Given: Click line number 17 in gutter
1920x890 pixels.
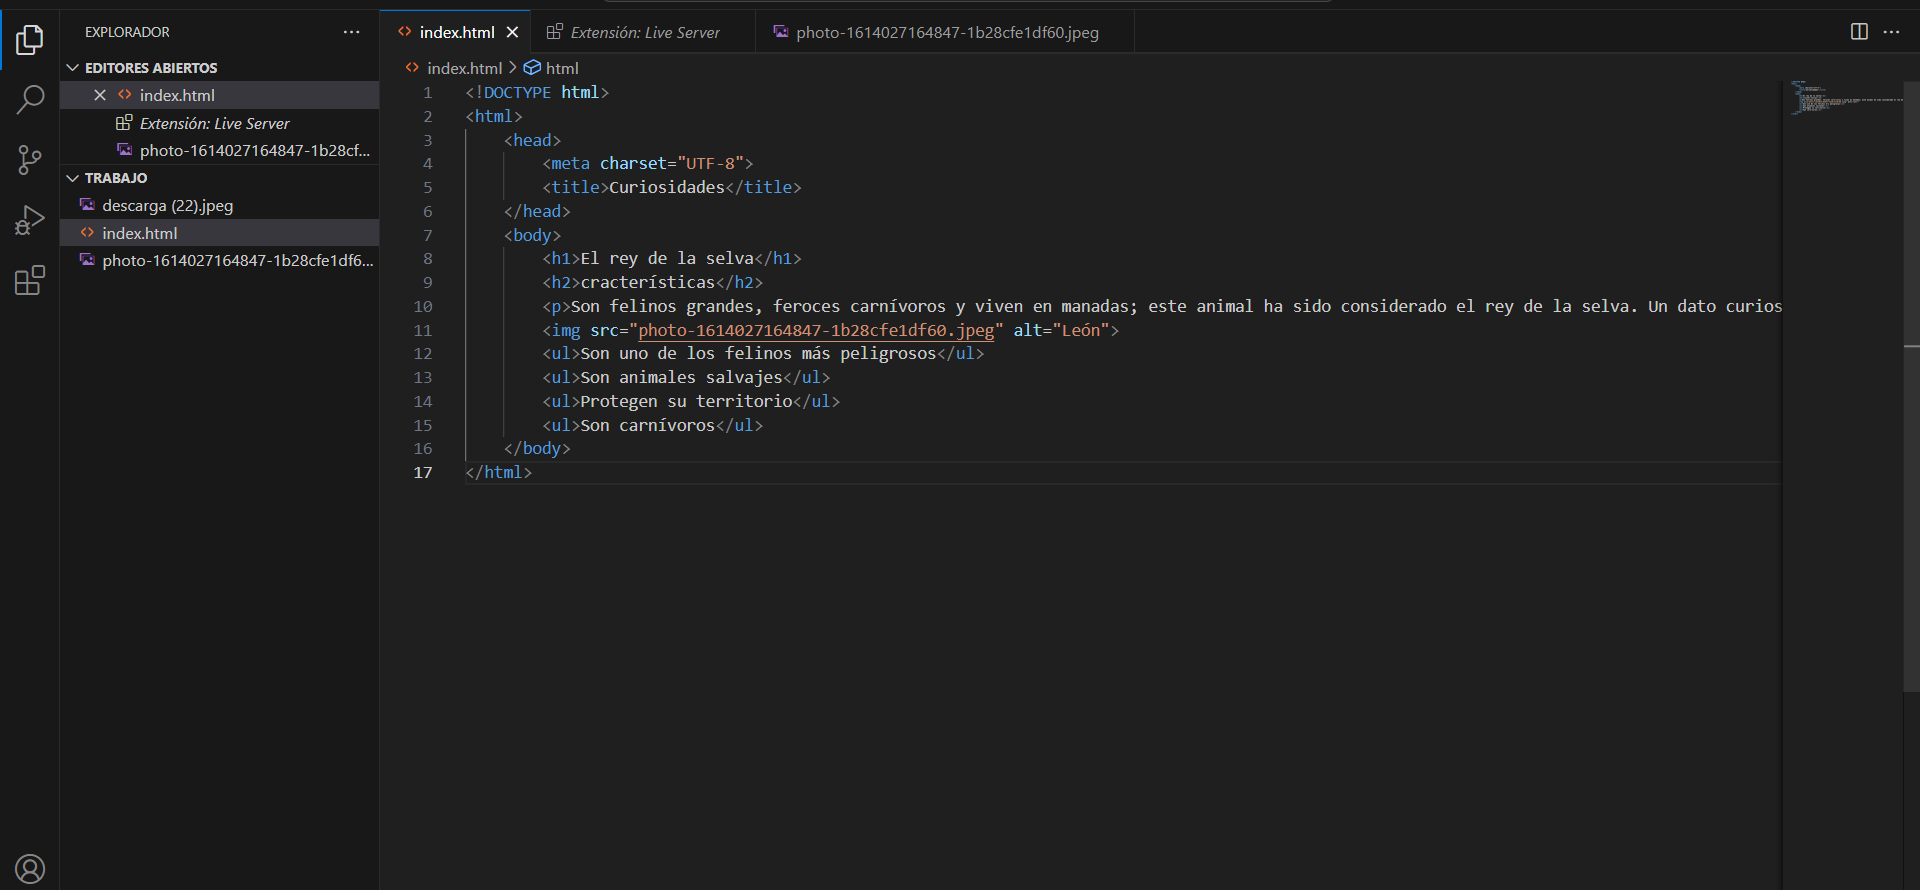Looking at the screenshot, I should [x=423, y=472].
